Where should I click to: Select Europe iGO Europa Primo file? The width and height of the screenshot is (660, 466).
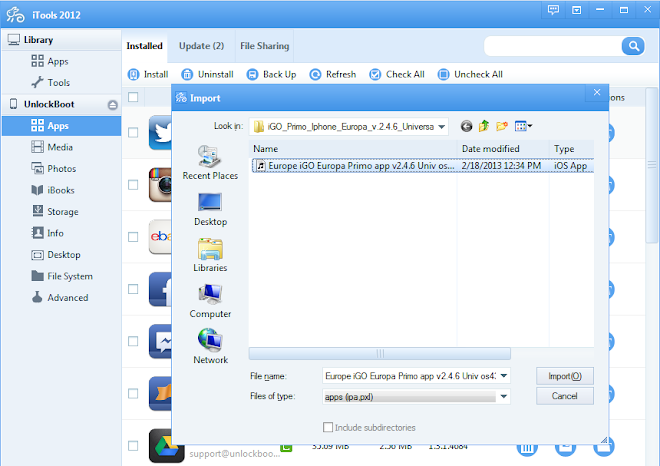point(422,166)
